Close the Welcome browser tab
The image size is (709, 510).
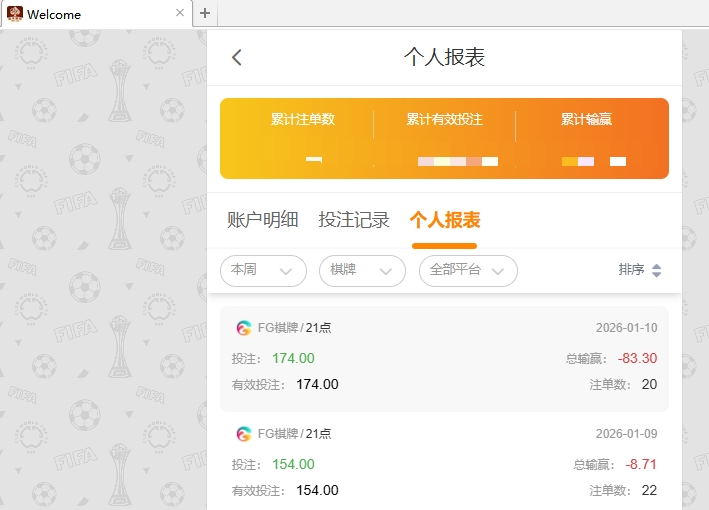click(180, 13)
